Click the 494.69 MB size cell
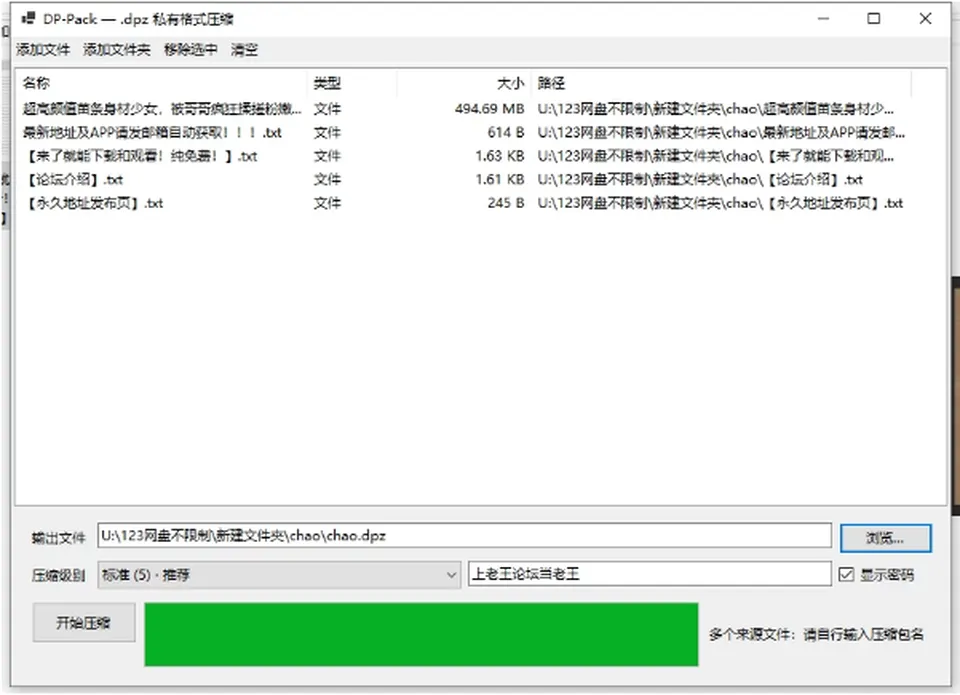Image resolution: width=960 pixels, height=695 pixels. pyautogui.click(x=489, y=109)
